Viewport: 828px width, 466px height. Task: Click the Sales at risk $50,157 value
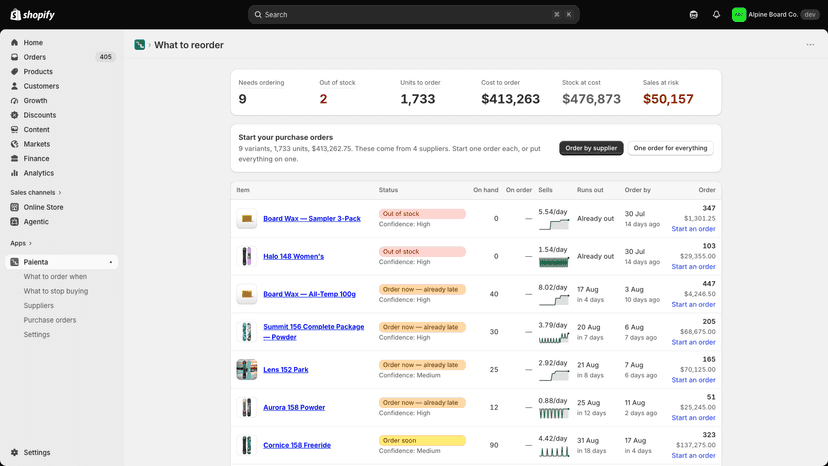pyautogui.click(x=668, y=99)
